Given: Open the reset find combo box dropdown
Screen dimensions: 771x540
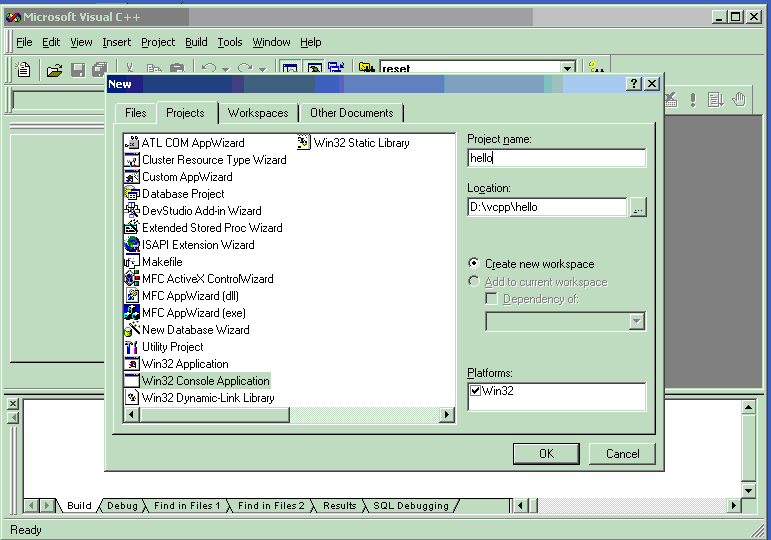Looking at the screenshot, I should 568,68.
